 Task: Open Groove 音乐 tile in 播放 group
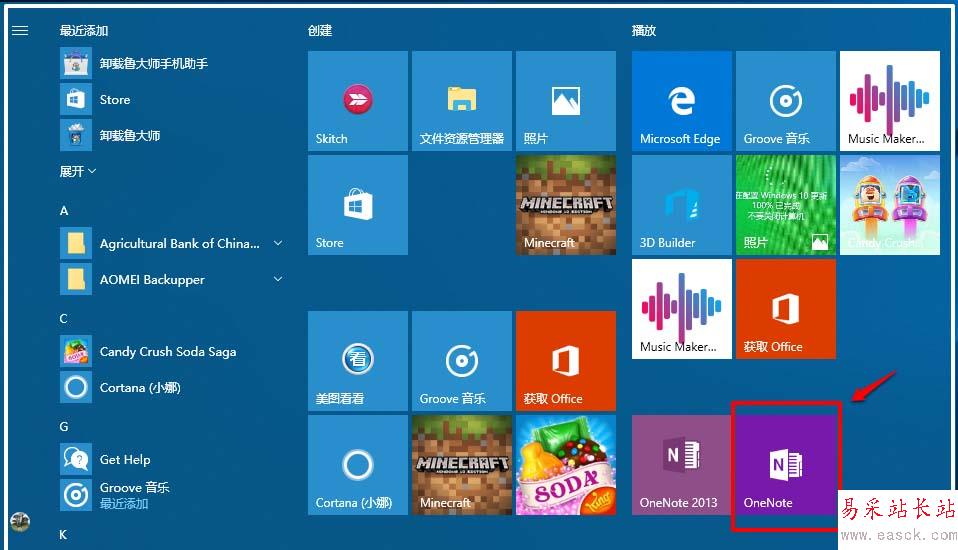pos(786,101)
